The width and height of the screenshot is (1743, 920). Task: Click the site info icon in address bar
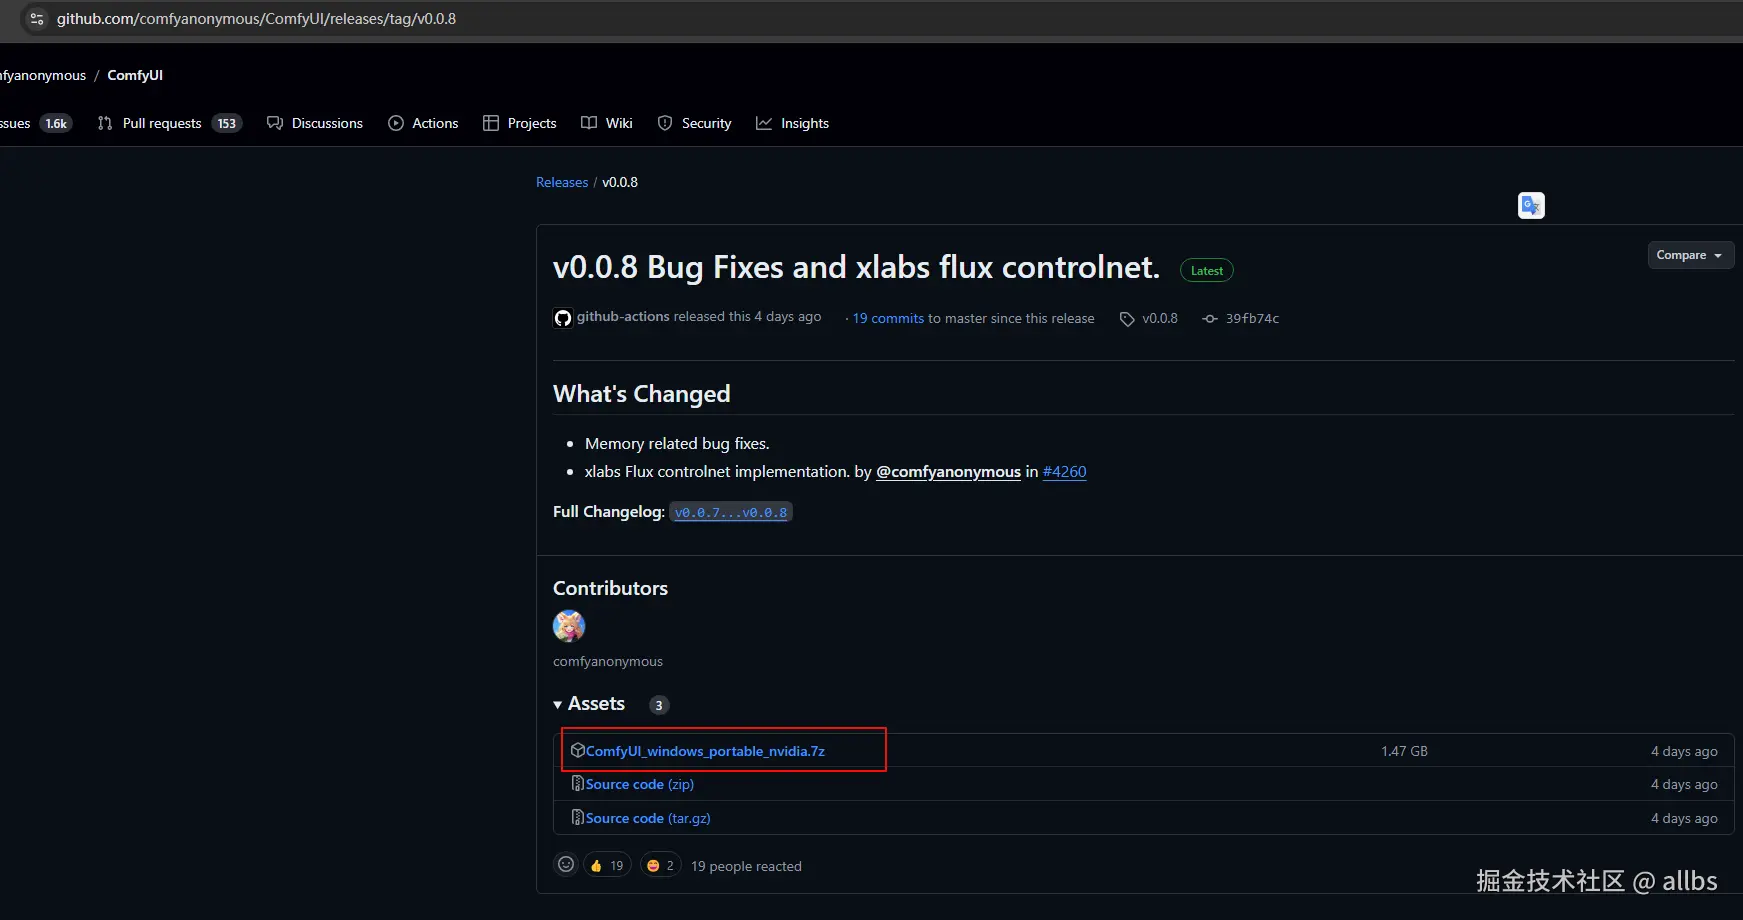pyautogui.click(x=37, y=19)
